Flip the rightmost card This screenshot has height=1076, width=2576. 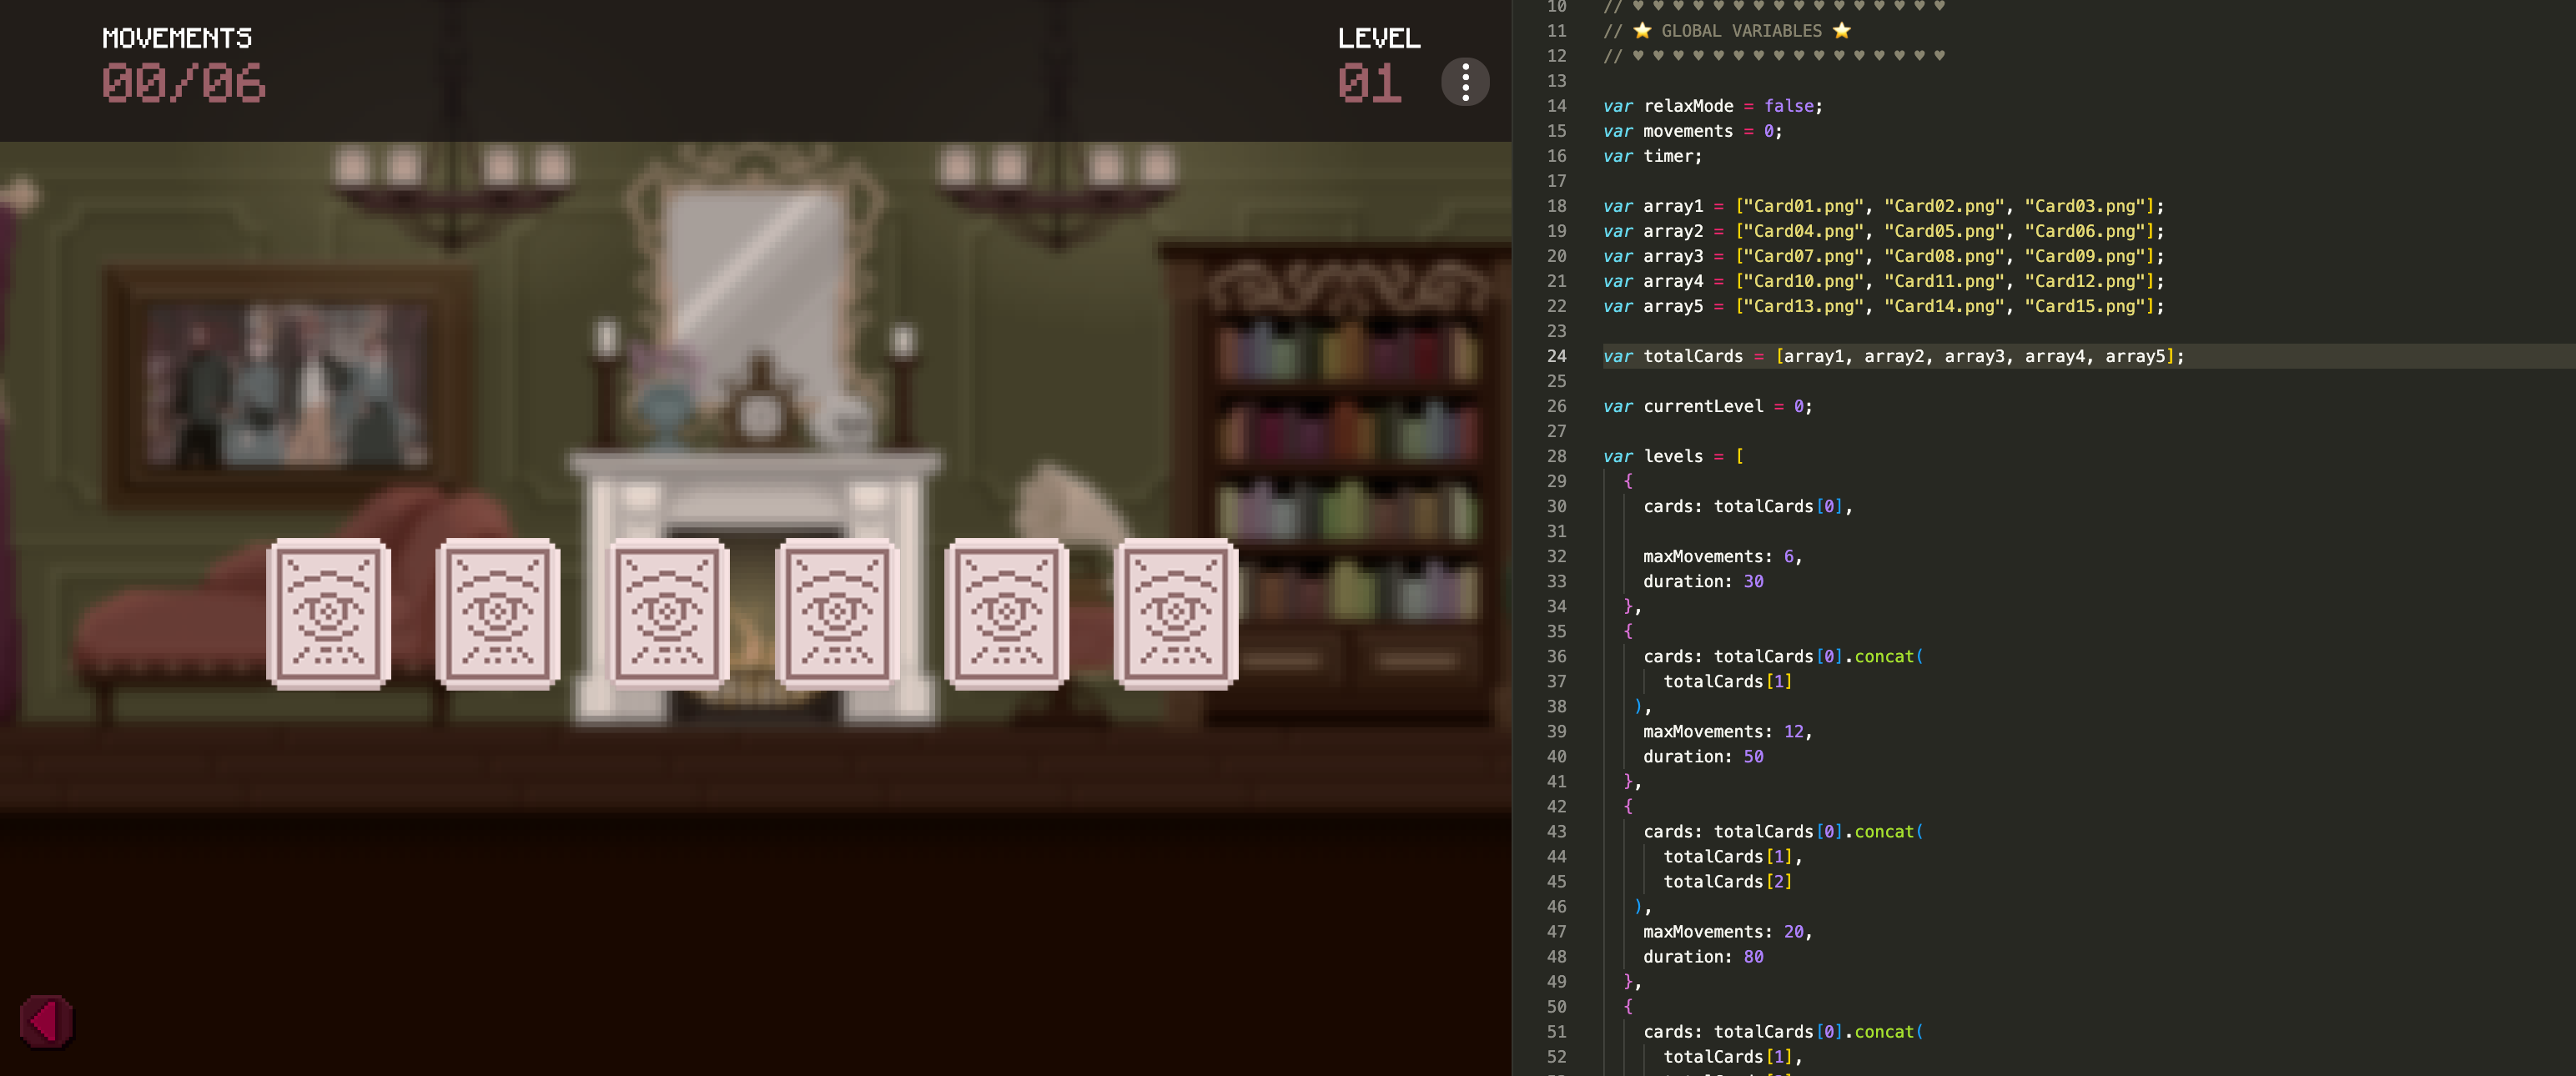1176,614
